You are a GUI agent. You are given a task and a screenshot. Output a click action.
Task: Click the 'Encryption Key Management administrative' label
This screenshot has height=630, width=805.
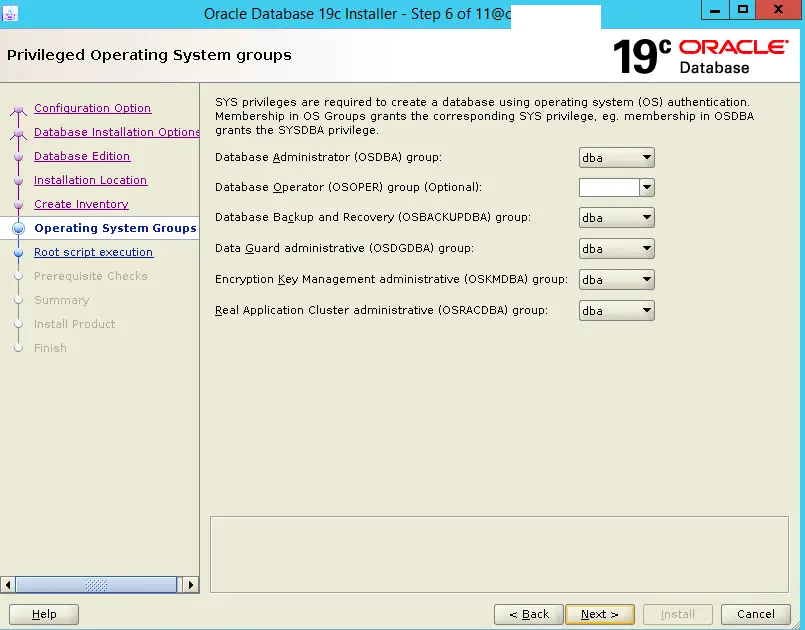pyautogui.click(x=391, y=279)
